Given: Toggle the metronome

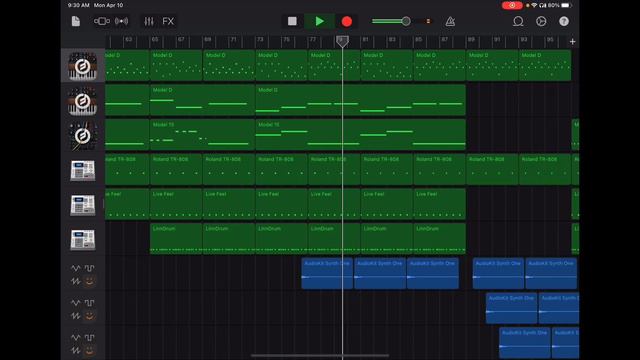Looking at the screenshot, I should (450, 21).
